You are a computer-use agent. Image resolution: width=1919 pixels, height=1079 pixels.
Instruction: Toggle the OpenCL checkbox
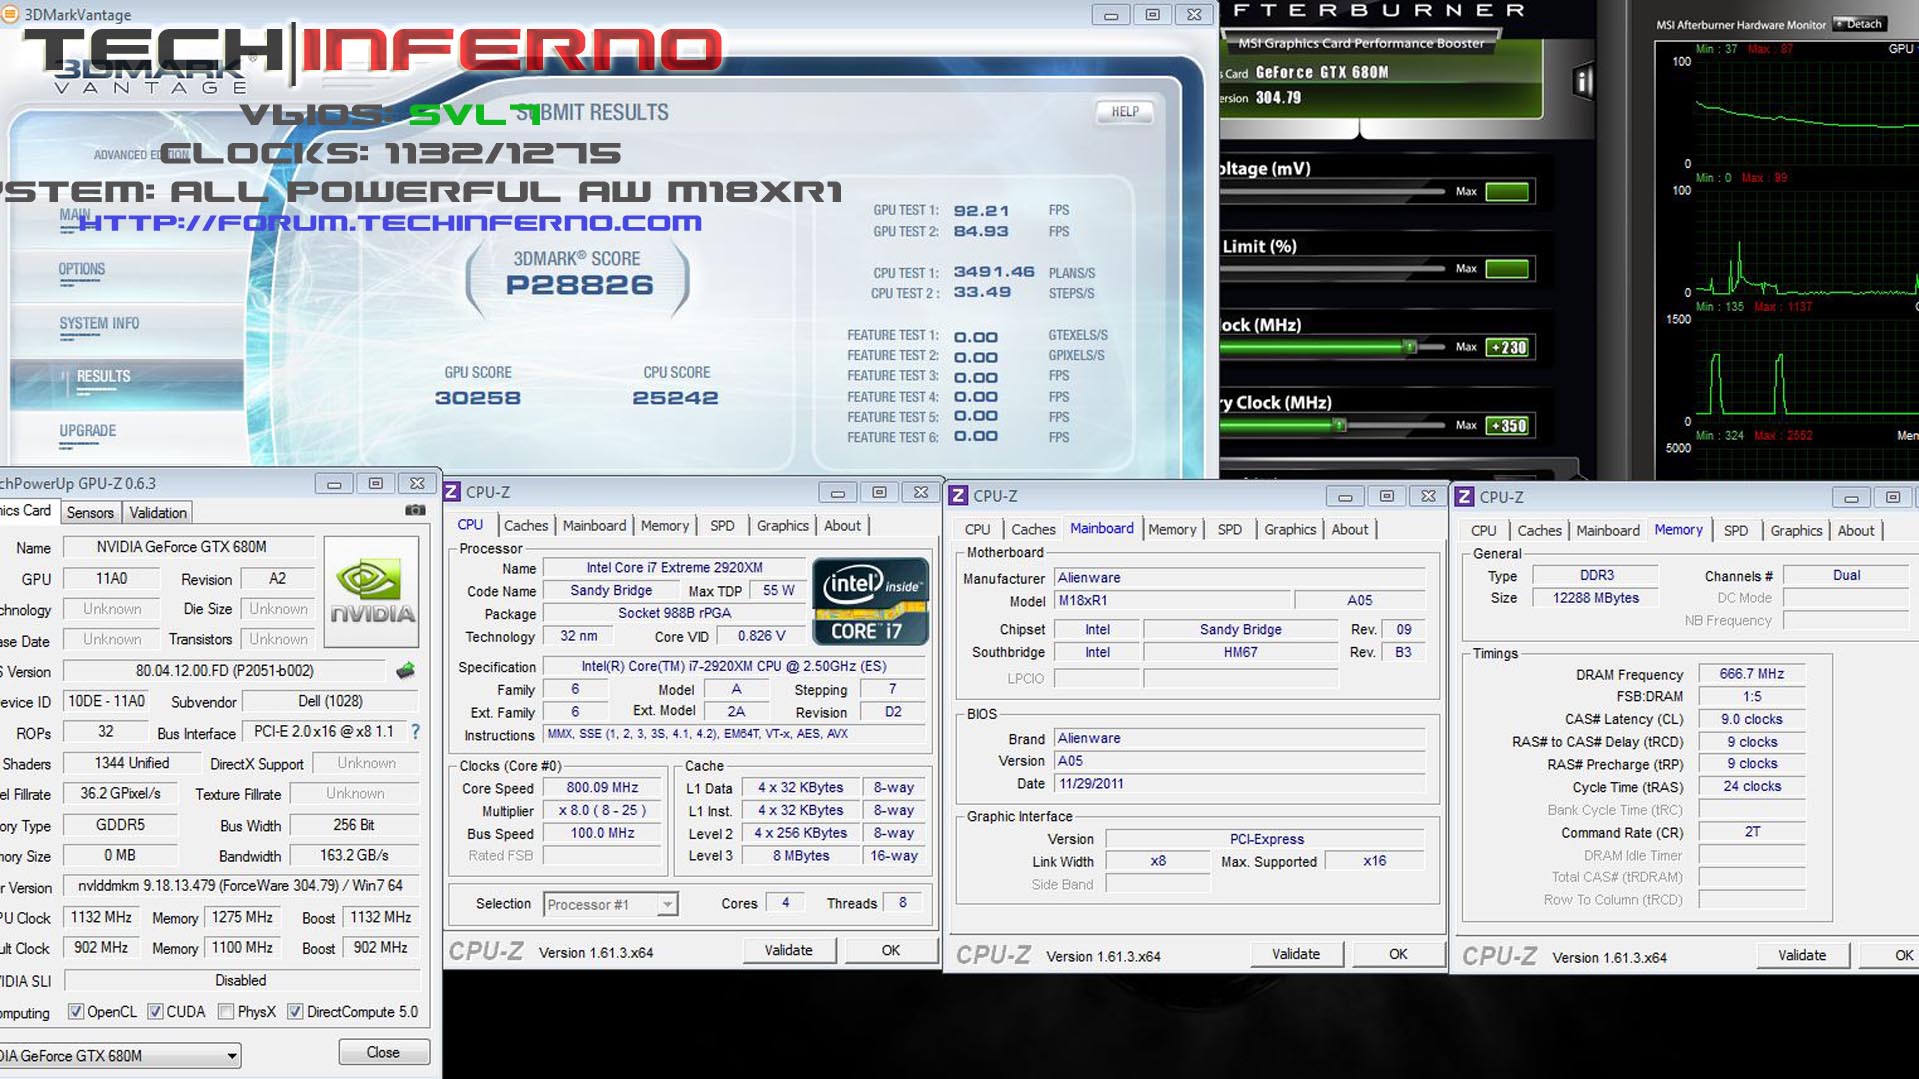(x=76, y=1011)
